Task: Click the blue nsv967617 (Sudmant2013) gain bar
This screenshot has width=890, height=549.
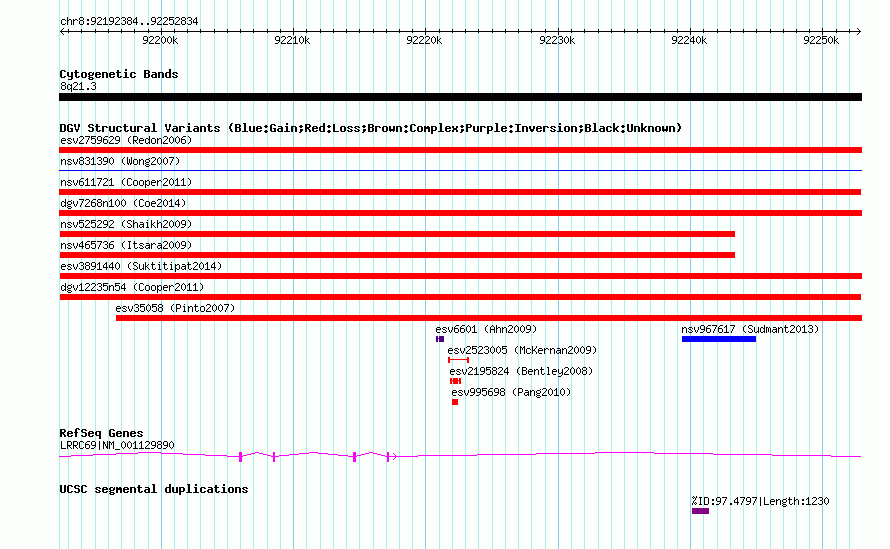Action: coord(719,339)
